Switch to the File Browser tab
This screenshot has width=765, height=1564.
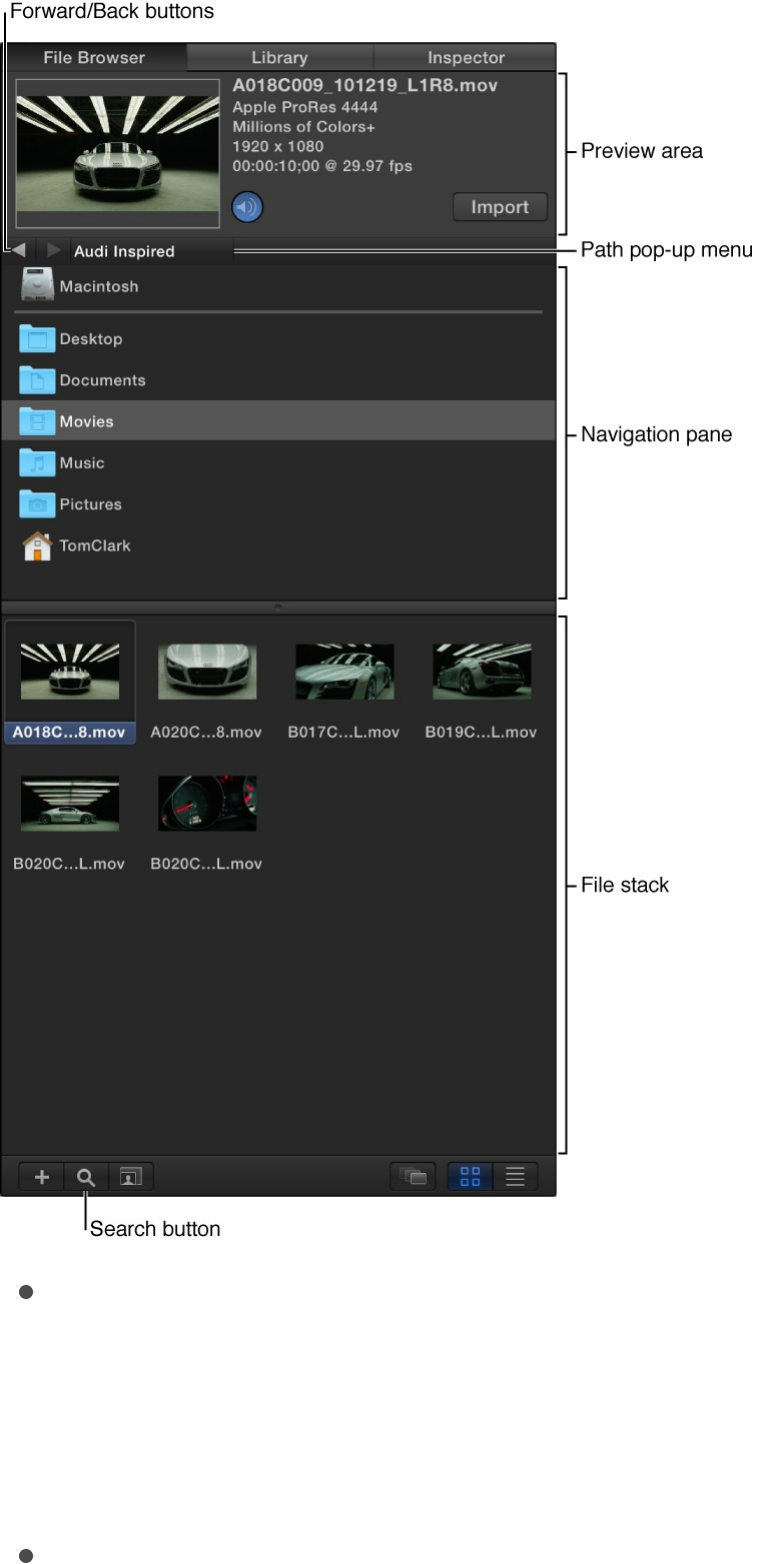(x=94, y=57)
